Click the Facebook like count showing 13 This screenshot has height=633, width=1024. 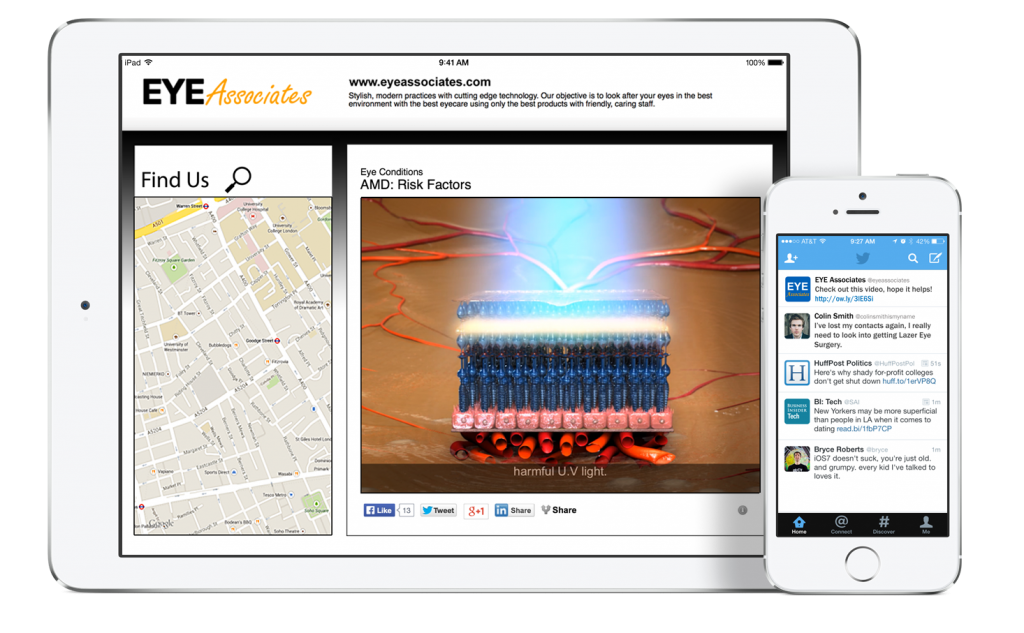pos(406,510)
